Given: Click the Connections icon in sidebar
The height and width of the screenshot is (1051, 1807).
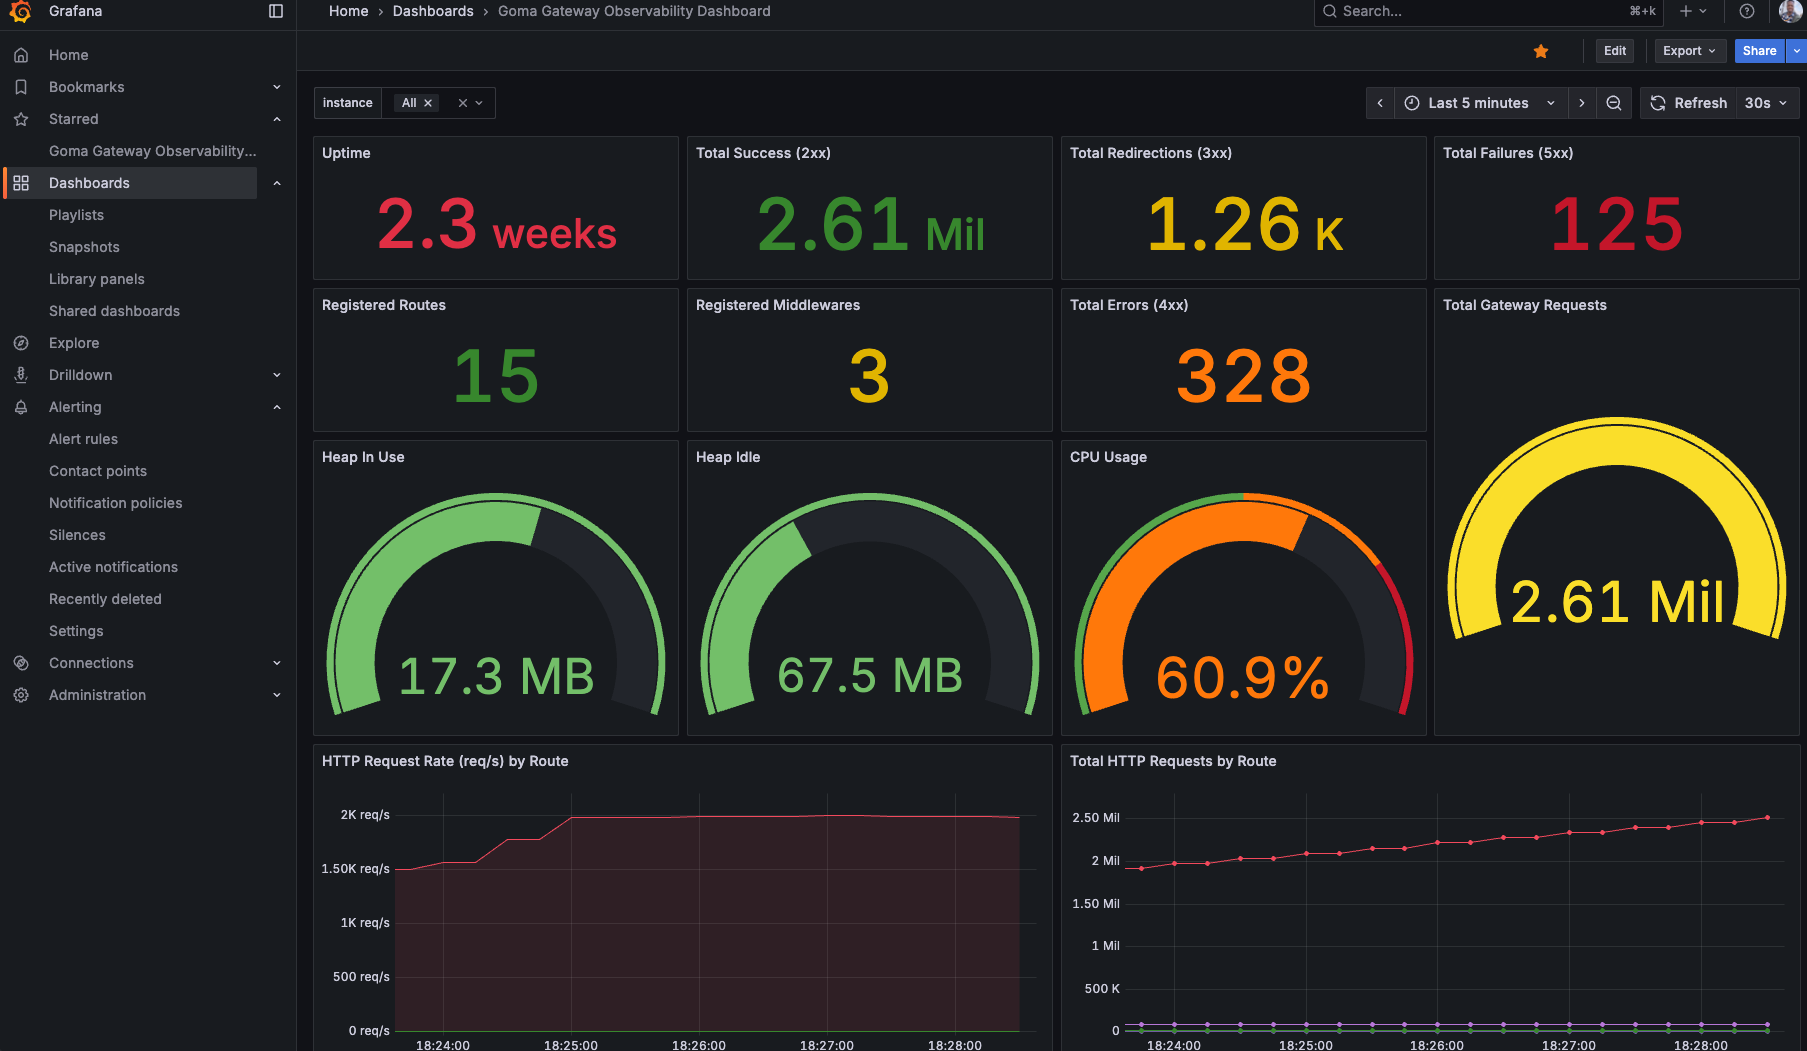Looking at the screenshot, I should pyautogui.click(x=21, y=663).
